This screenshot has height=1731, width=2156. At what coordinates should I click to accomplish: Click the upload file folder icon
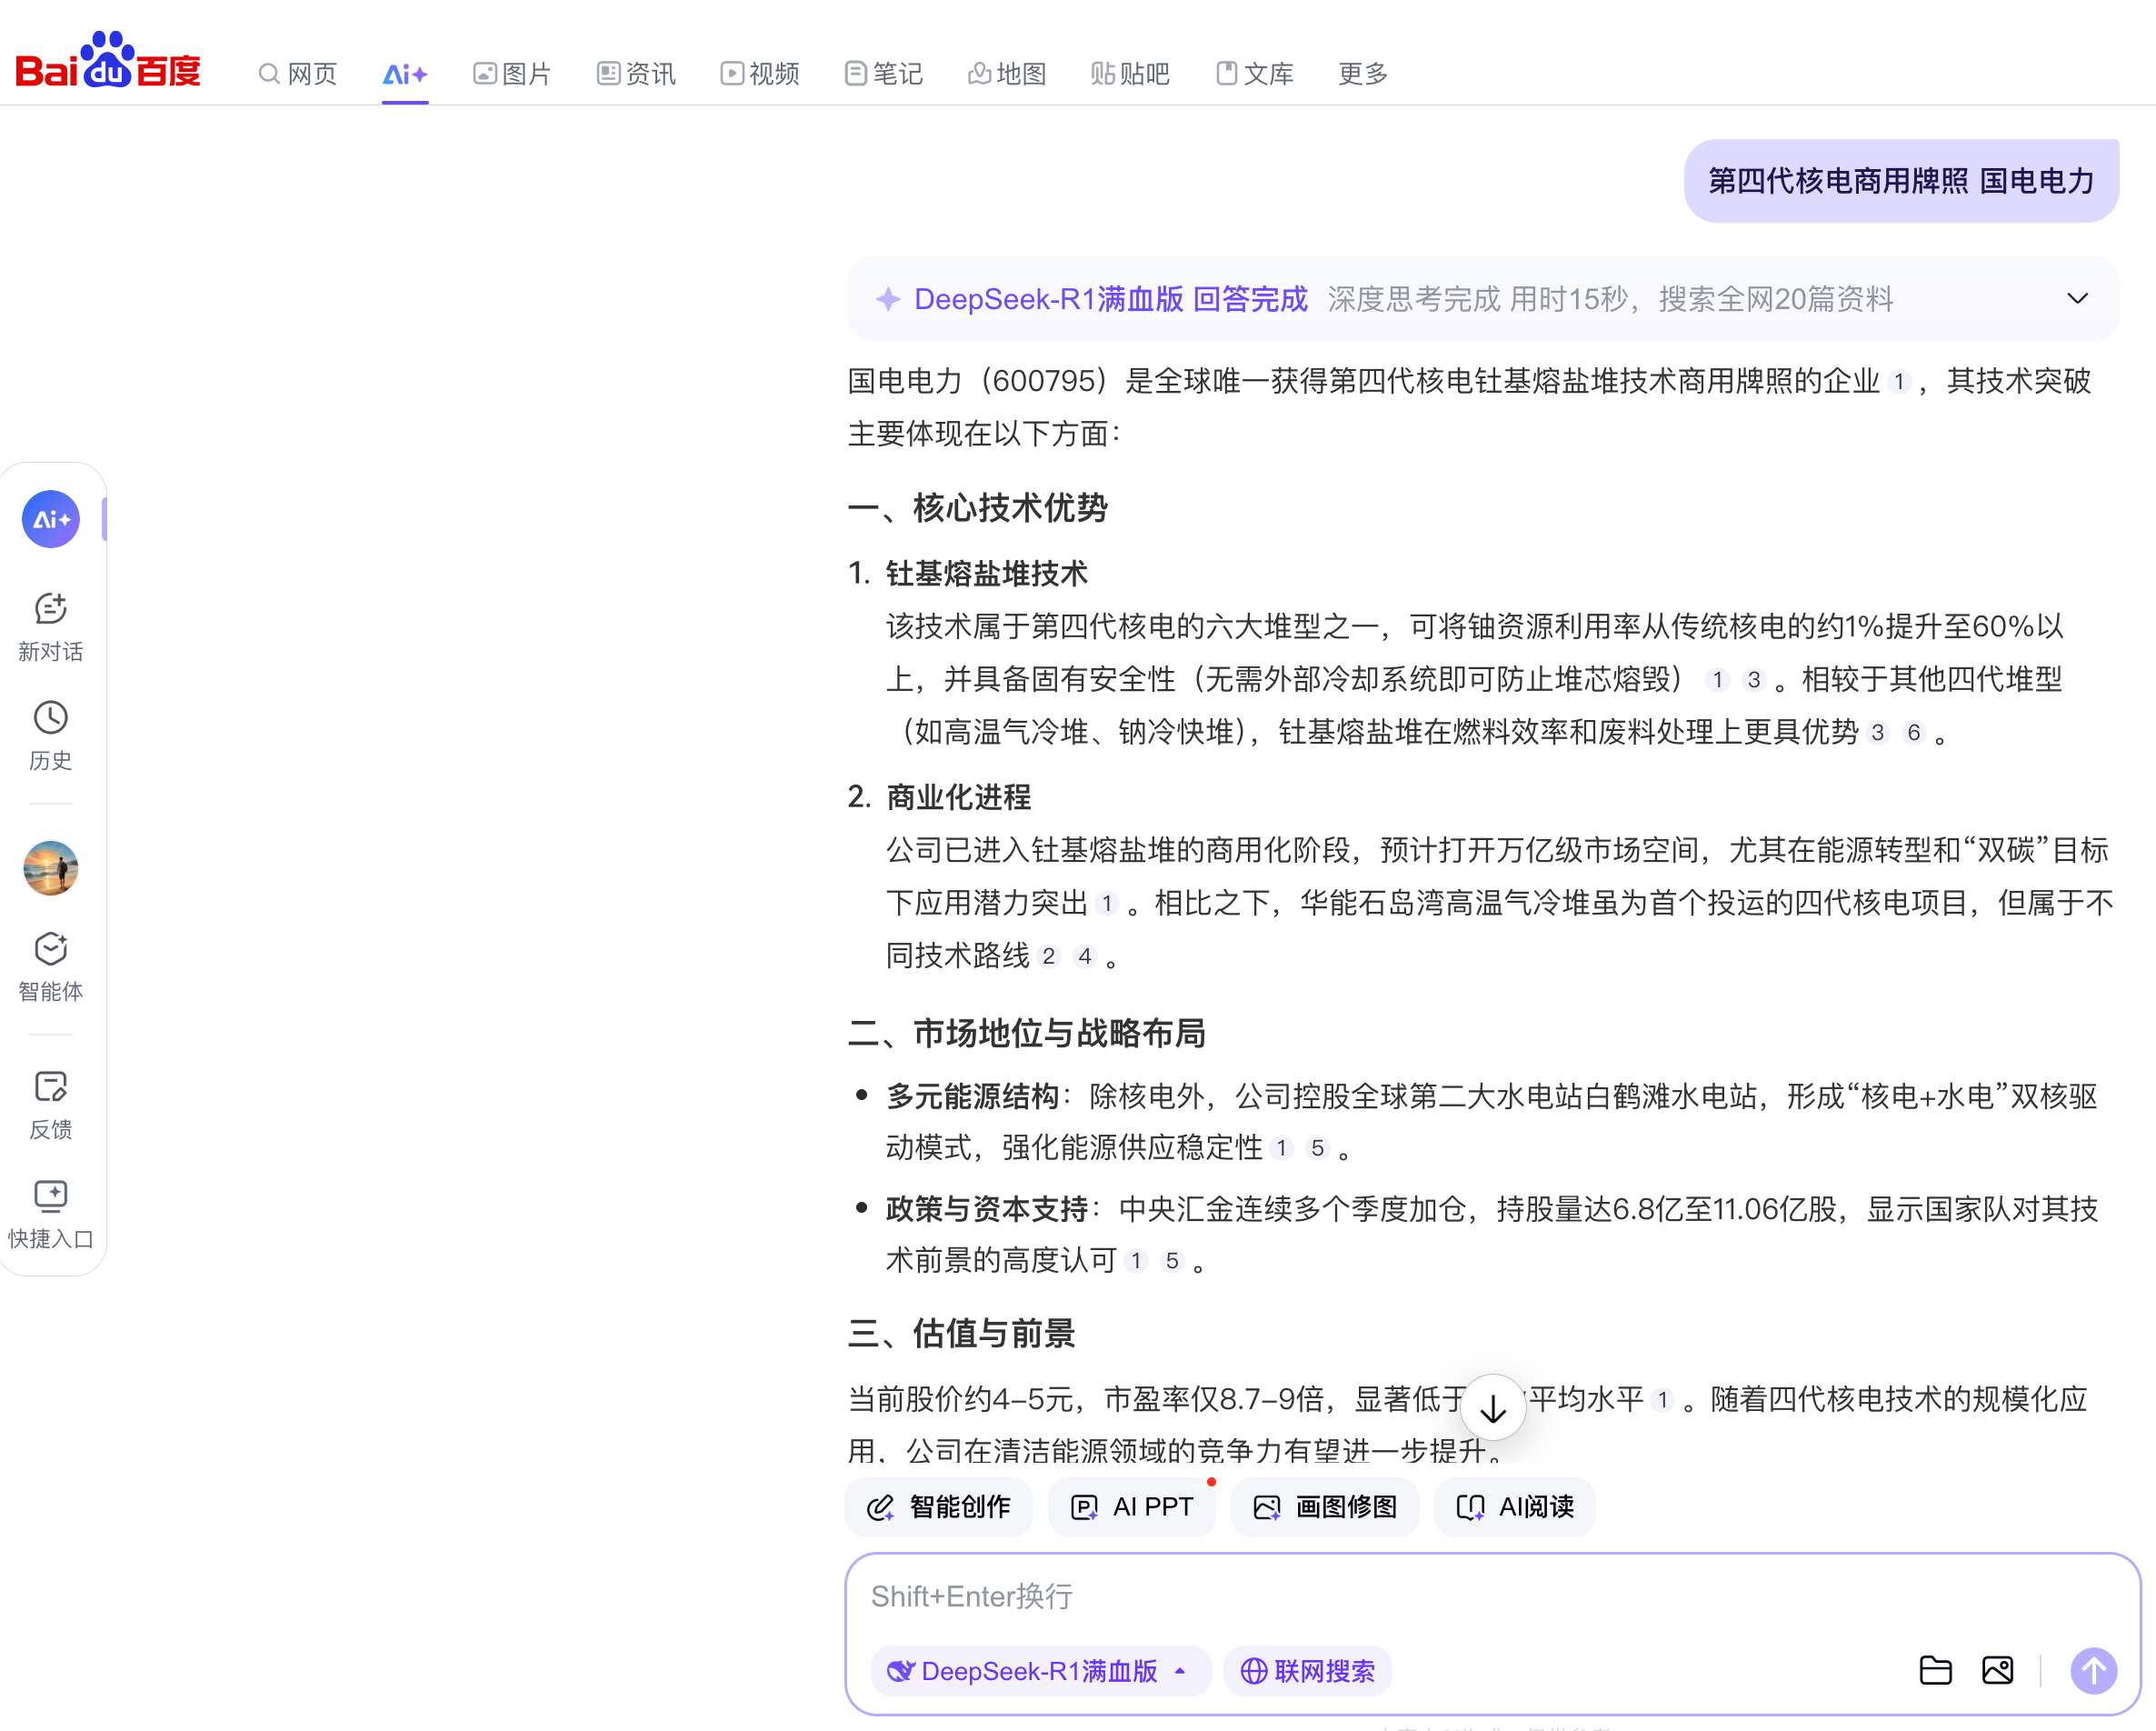pos(1936,1671)
